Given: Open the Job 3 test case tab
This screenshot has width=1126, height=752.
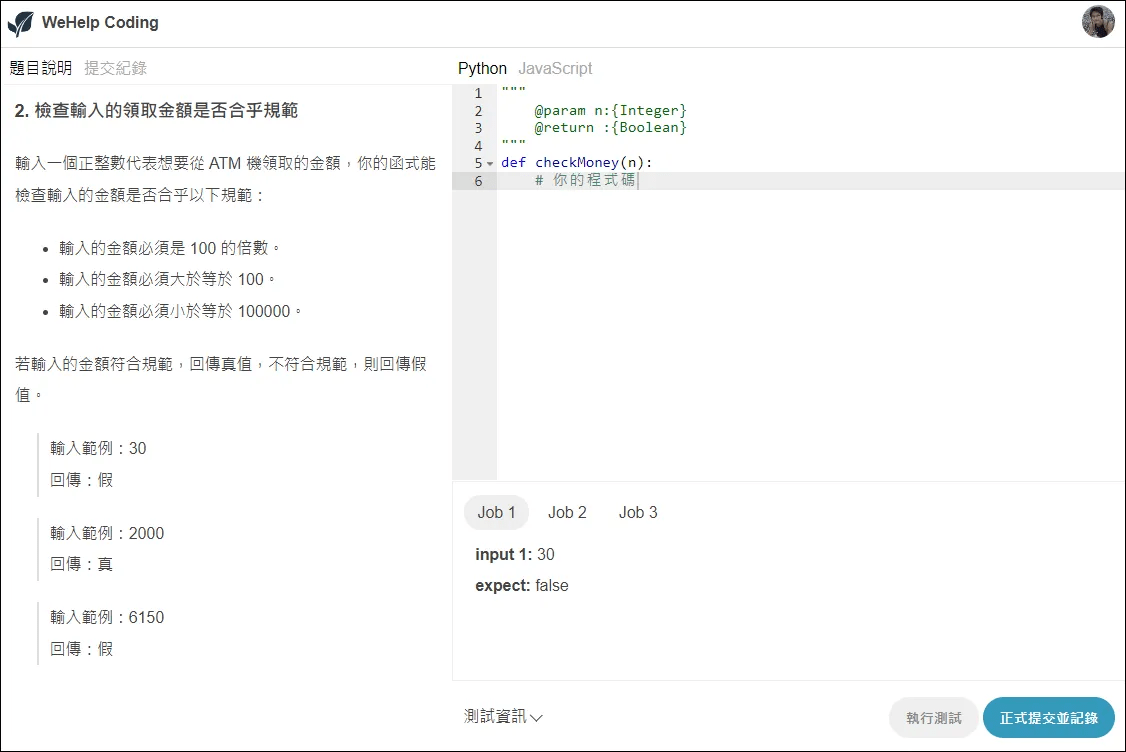Looking at the screenshot, I should tap(637, 511).
